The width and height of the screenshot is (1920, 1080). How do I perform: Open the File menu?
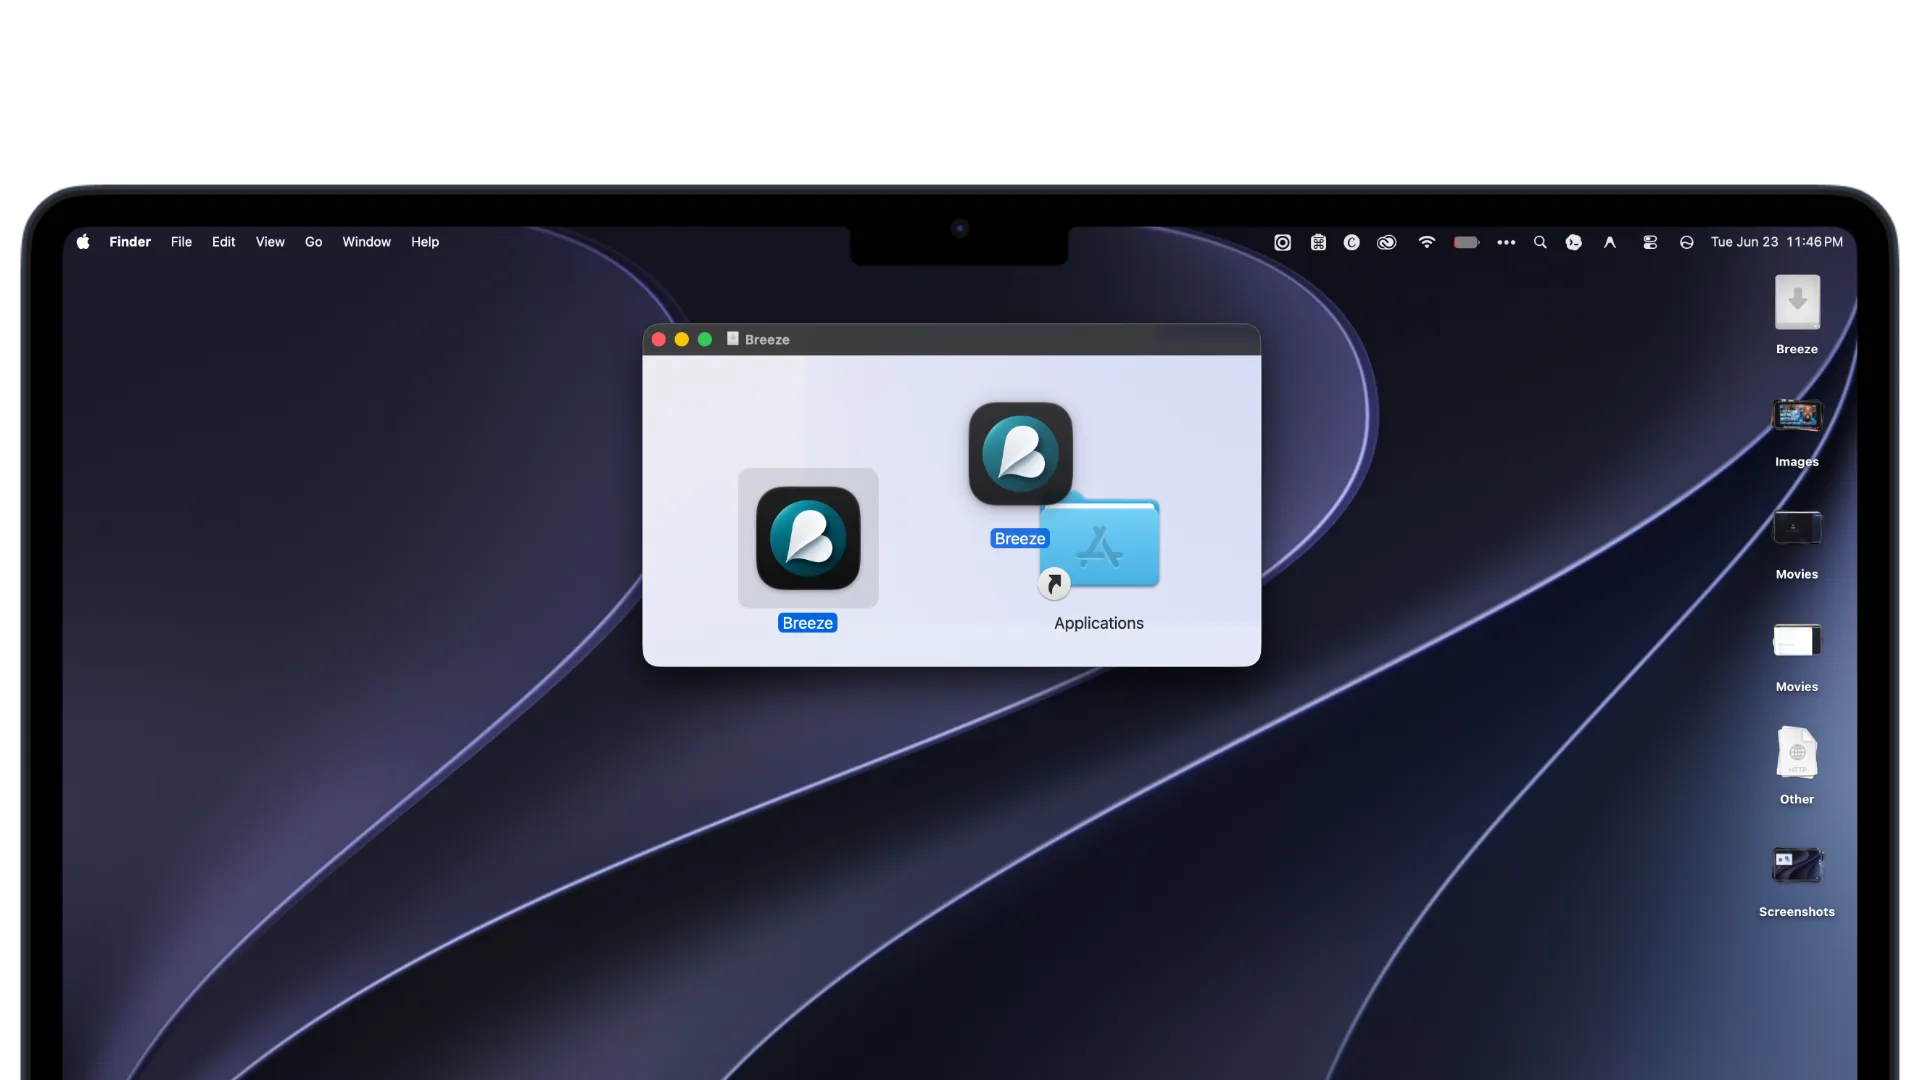[181, 242]
